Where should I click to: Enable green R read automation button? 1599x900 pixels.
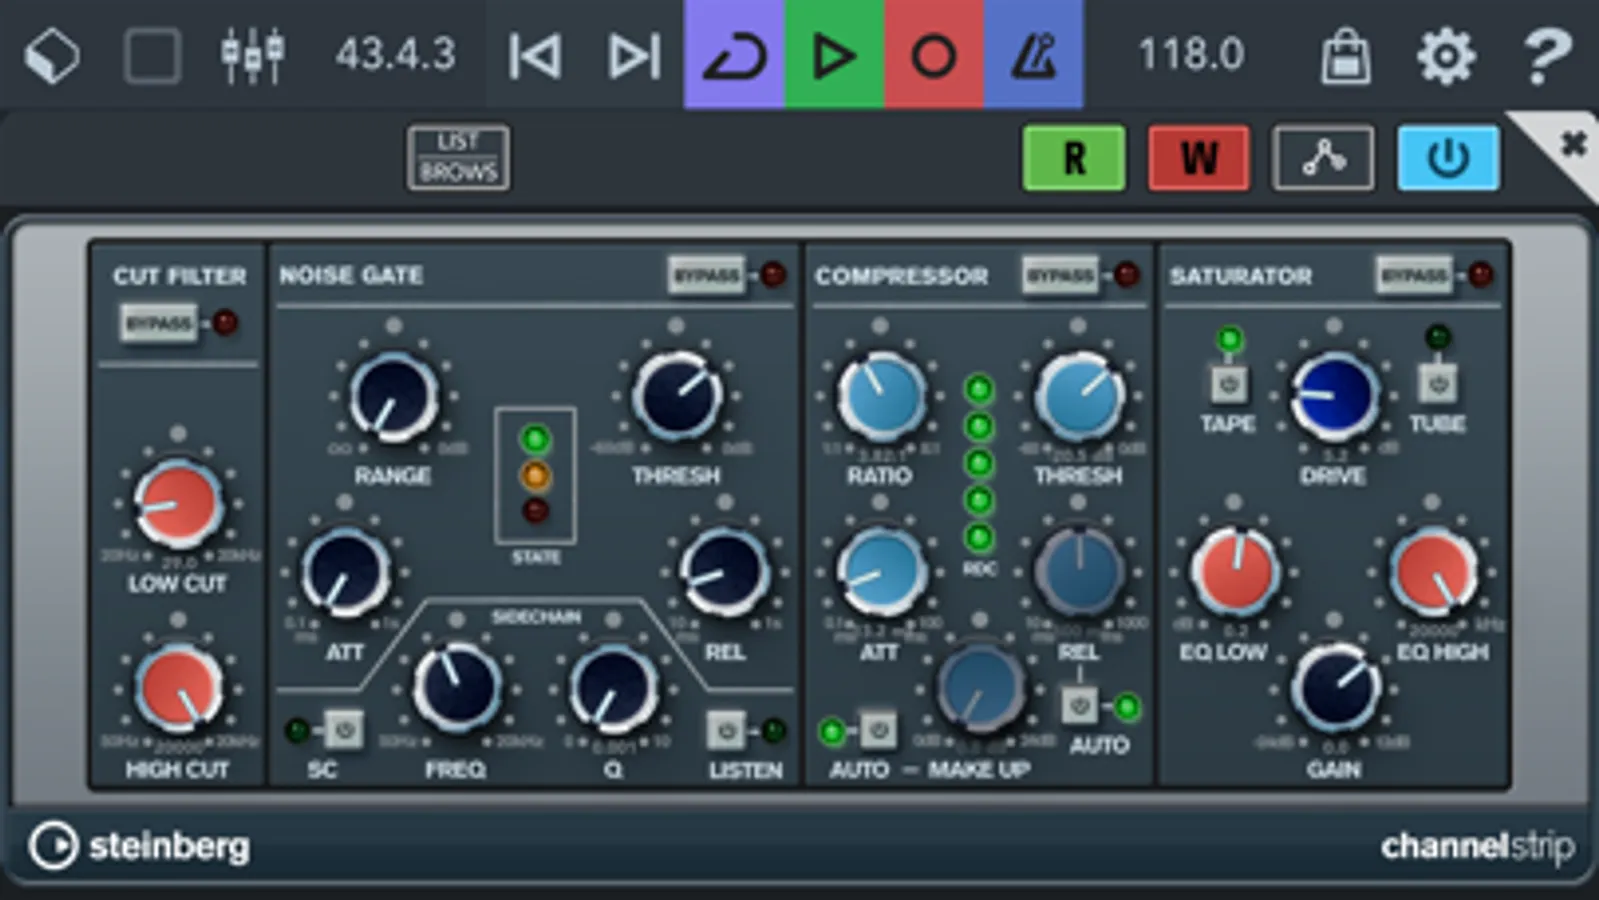(1074, 158)
